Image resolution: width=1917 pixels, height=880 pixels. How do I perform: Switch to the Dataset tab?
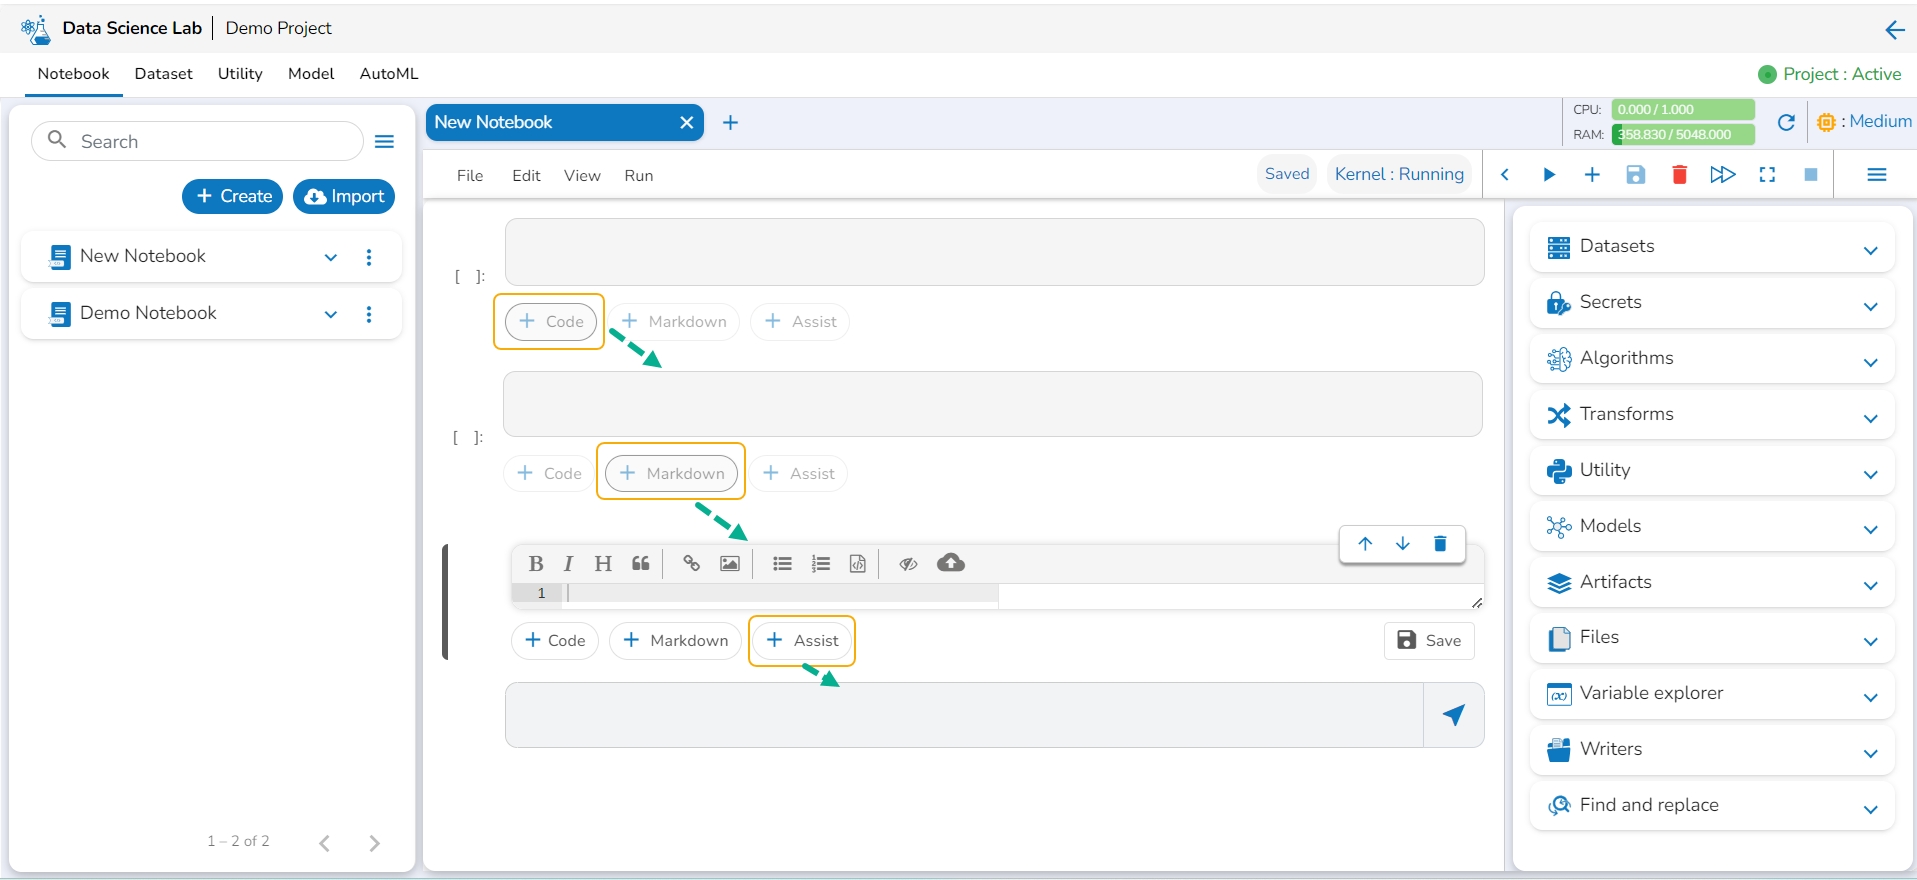[164, 74]
